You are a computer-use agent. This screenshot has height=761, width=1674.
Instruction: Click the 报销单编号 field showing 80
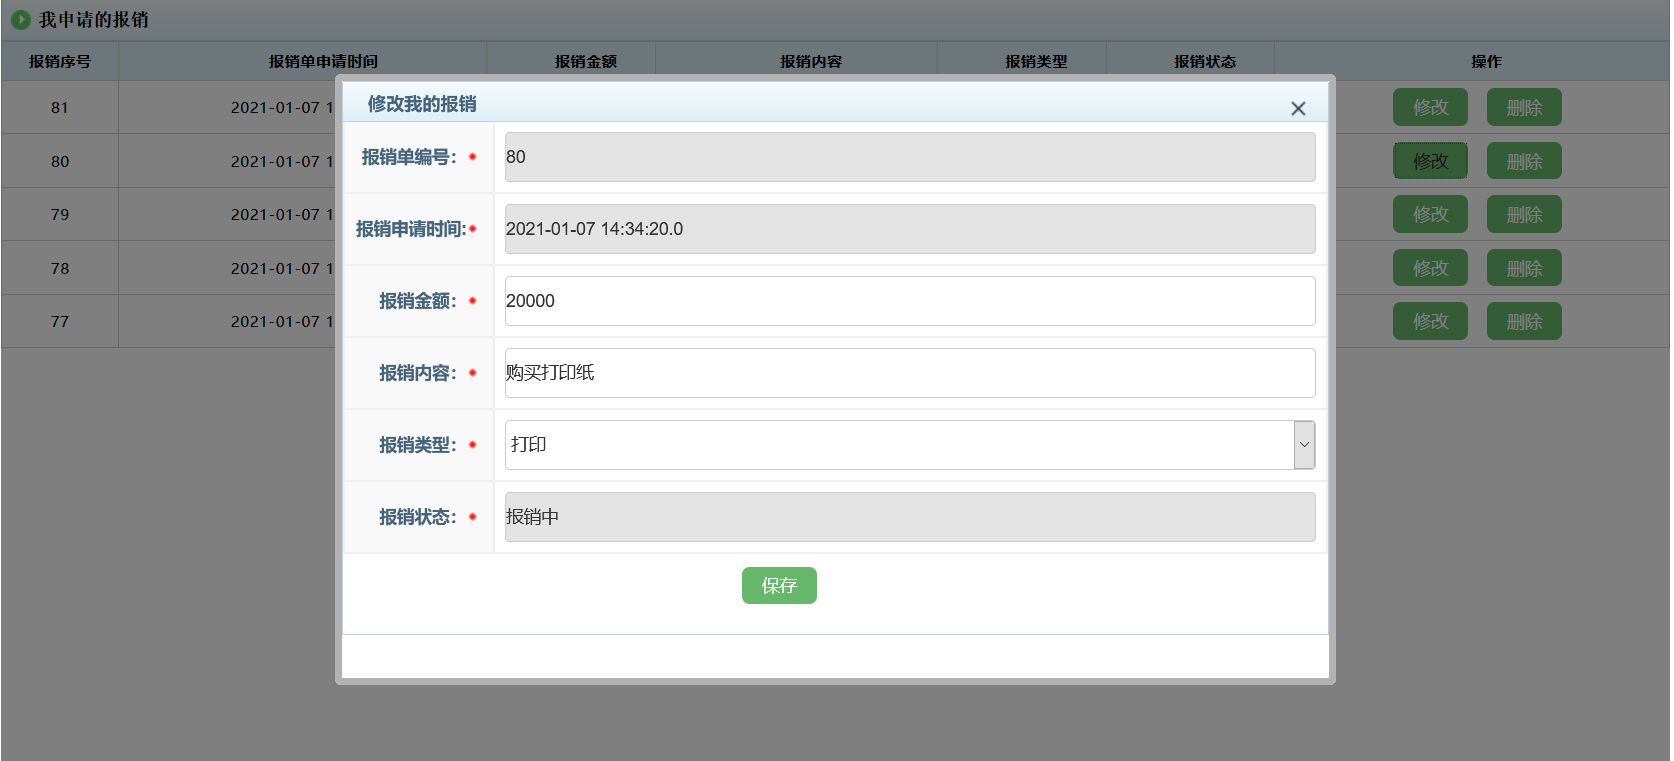tap(910, 157)
